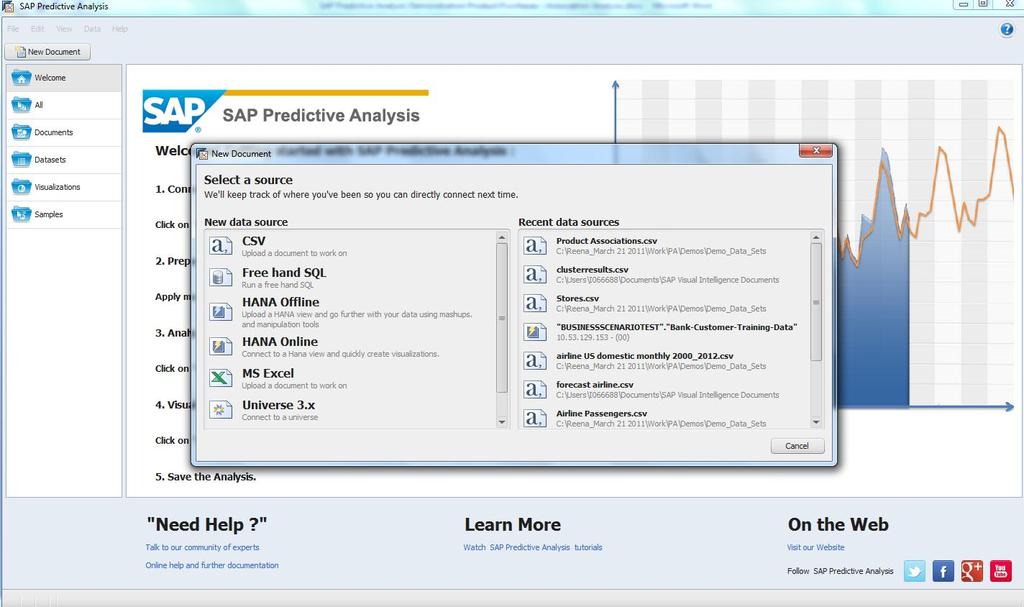This screenshot has height=607, width=1024.
Task: Click down arrow of New data source scrollbar
Action: (x=502, y=422)
